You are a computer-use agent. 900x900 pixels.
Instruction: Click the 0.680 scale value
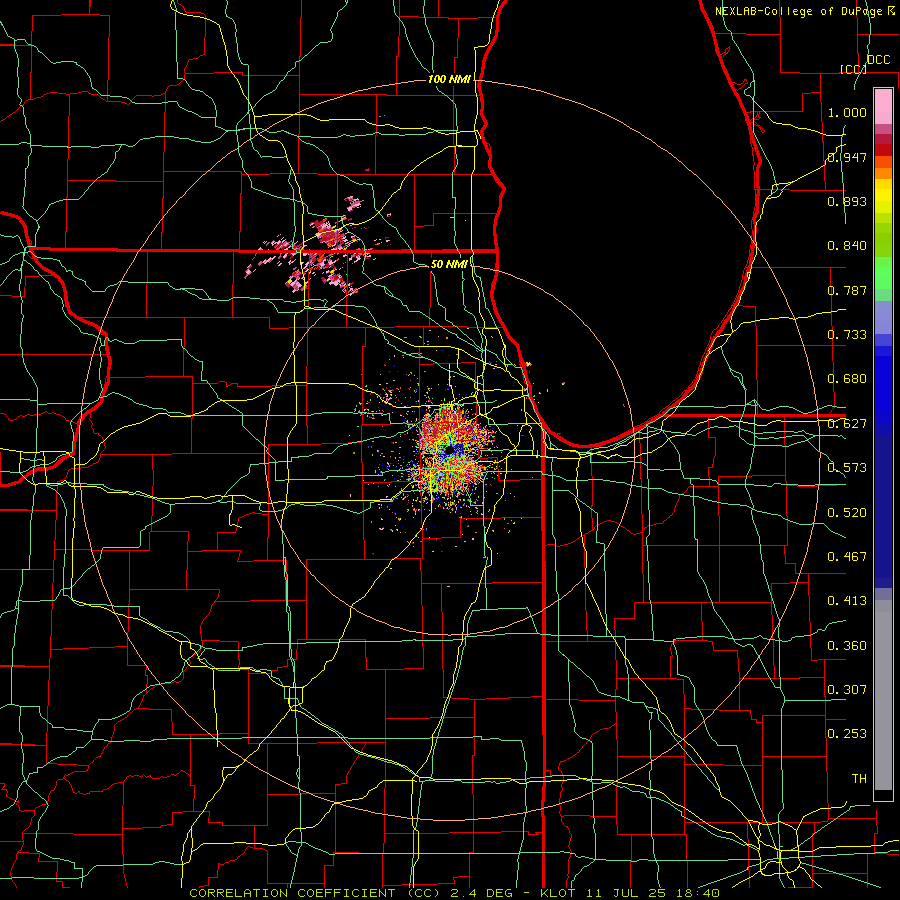coord(847,379)
